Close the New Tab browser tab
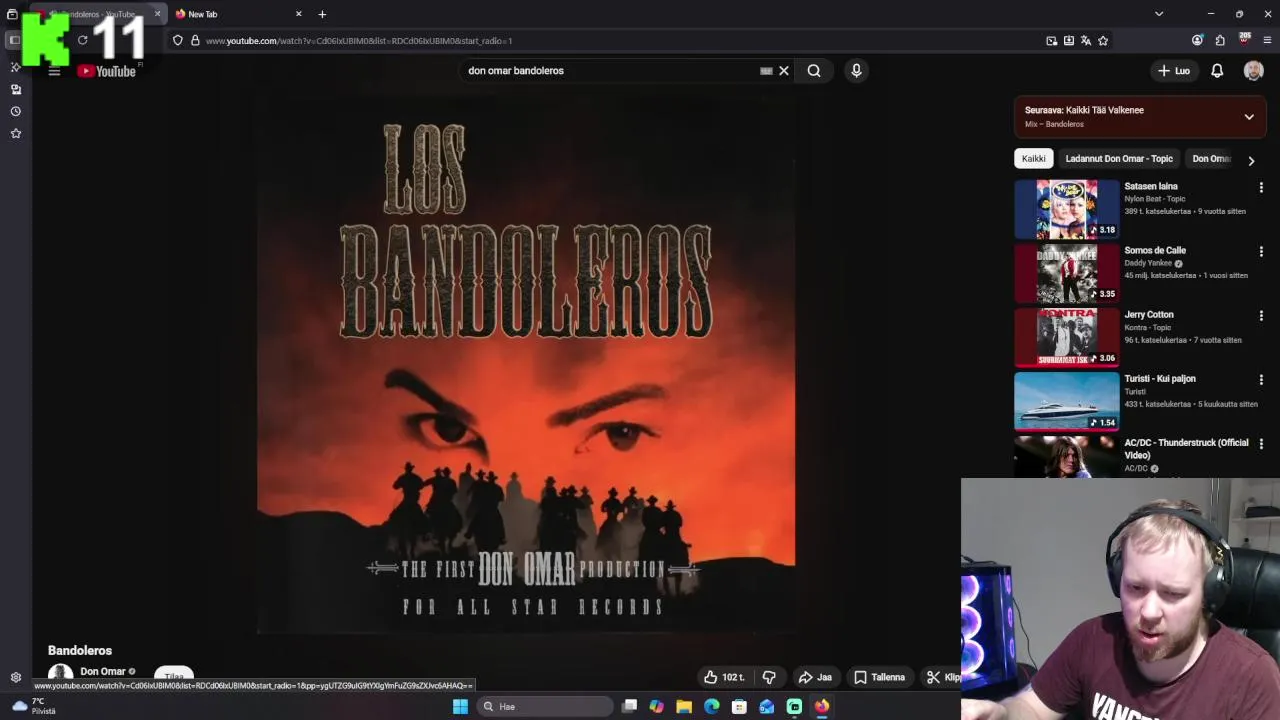 [298, 14]
